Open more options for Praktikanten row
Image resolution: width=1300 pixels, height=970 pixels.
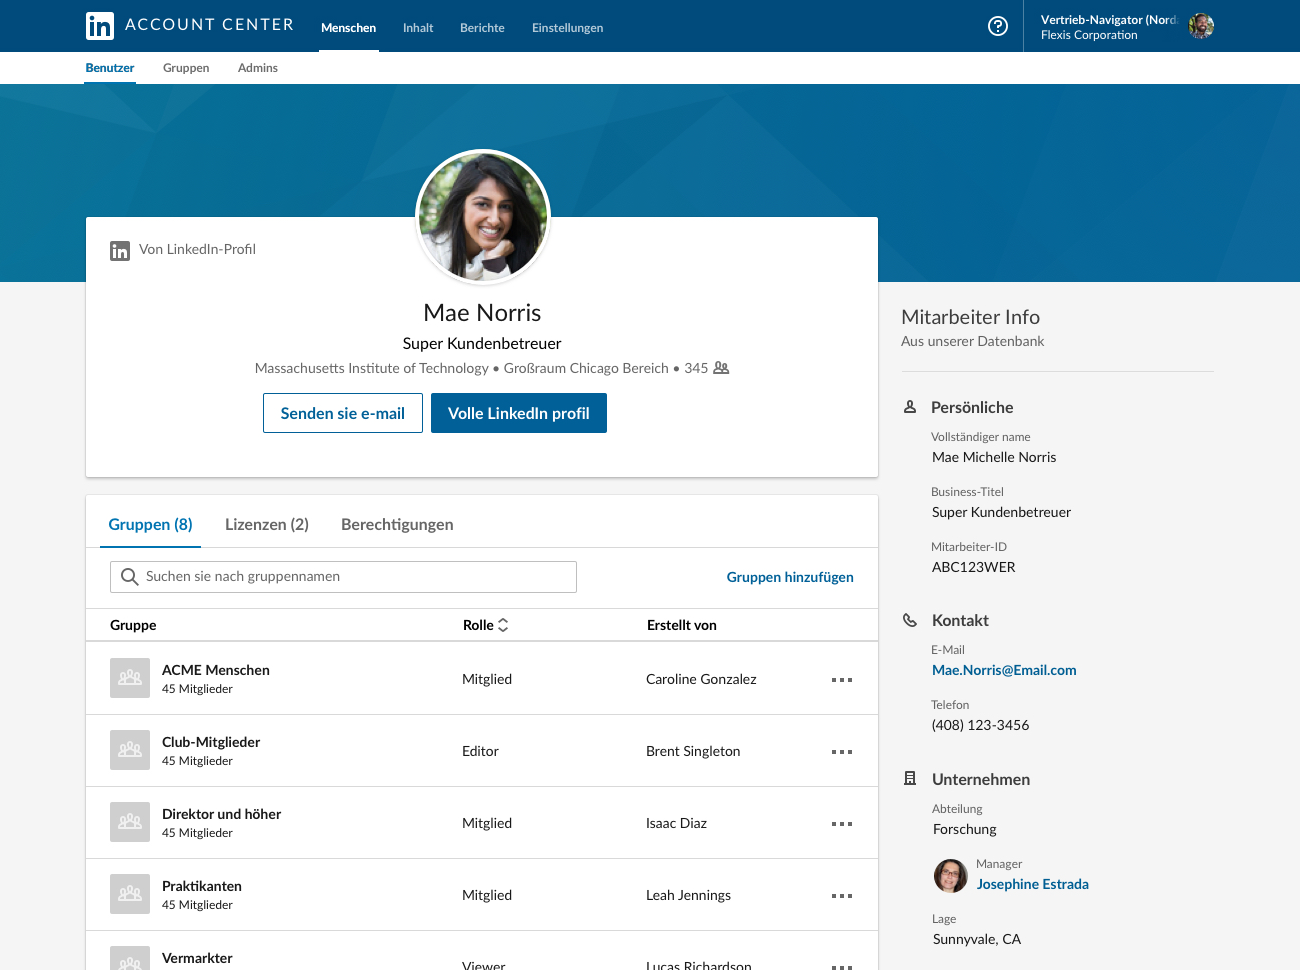click(x=842, y=896)
